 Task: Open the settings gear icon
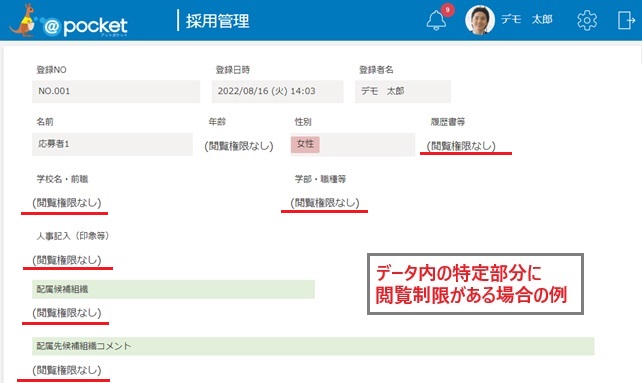coord(587,20)
